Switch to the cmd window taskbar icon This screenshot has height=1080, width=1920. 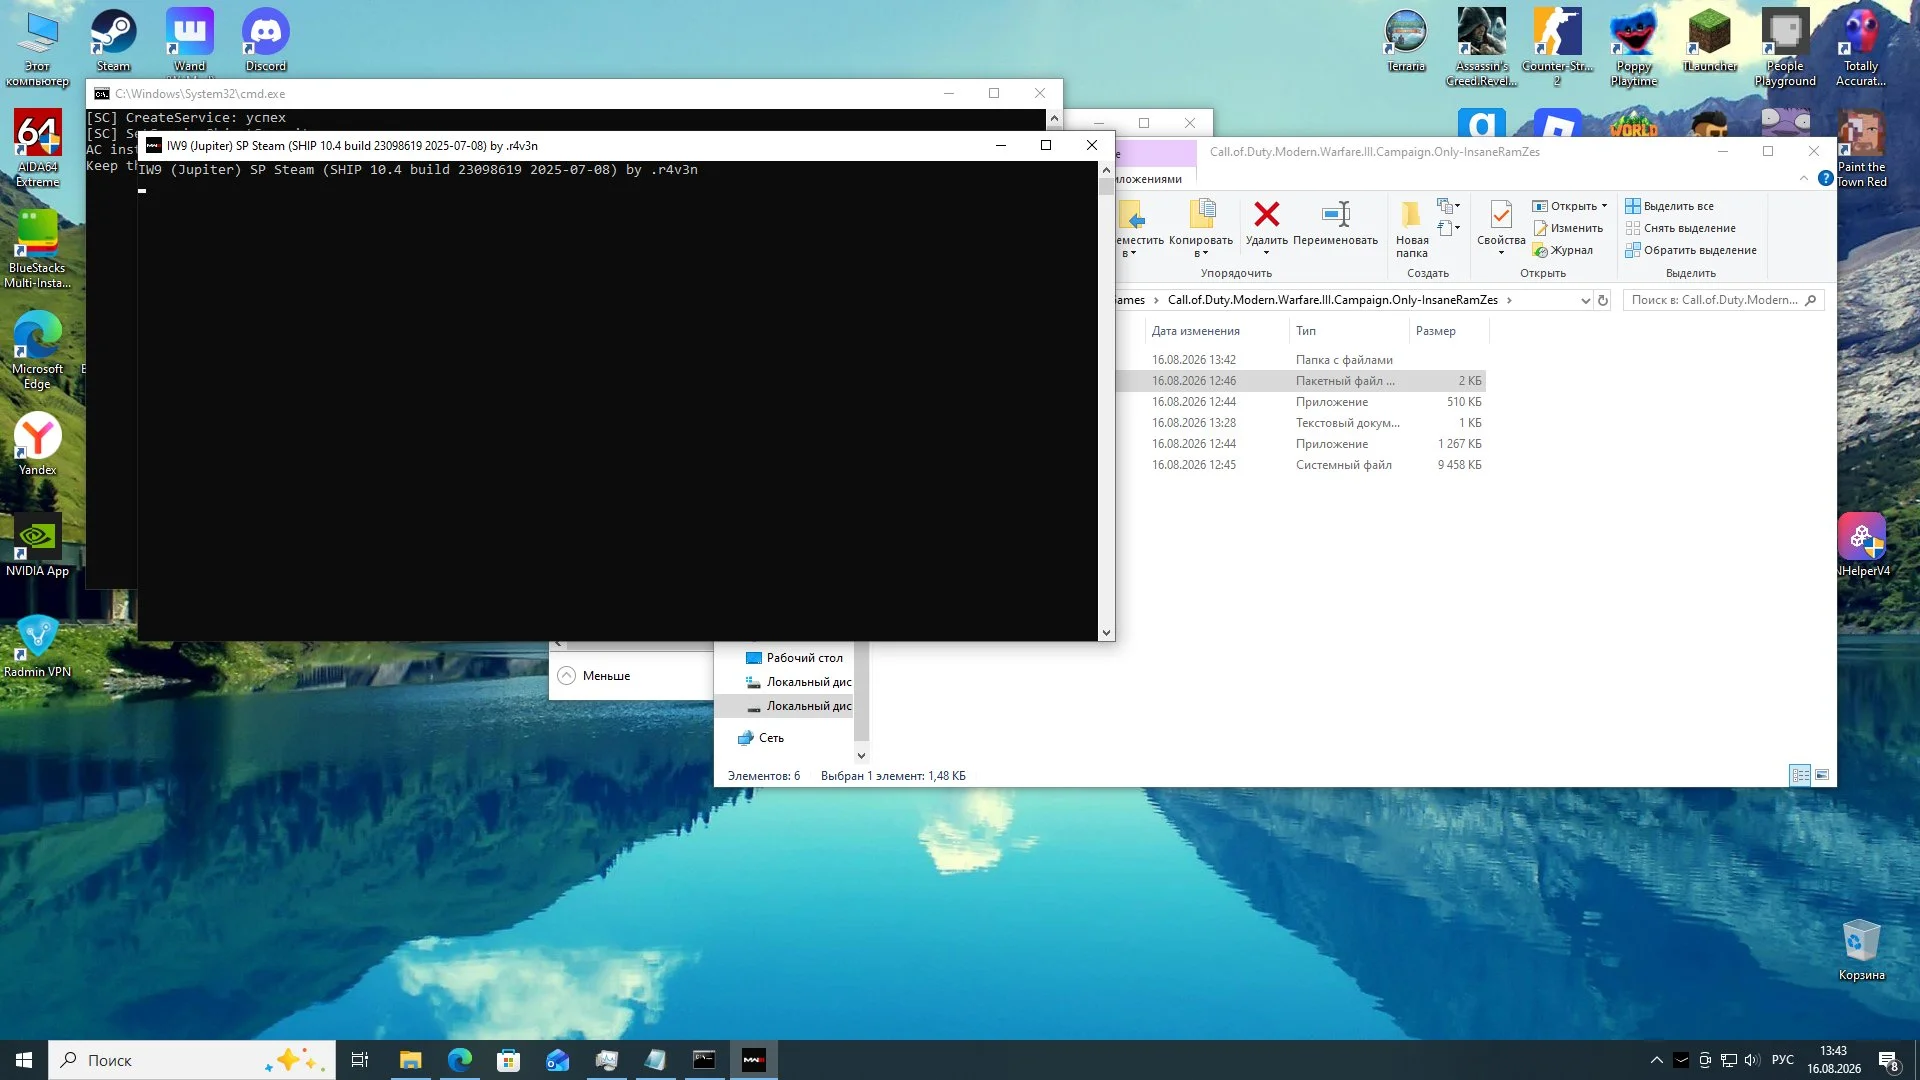click(704, 1060)
